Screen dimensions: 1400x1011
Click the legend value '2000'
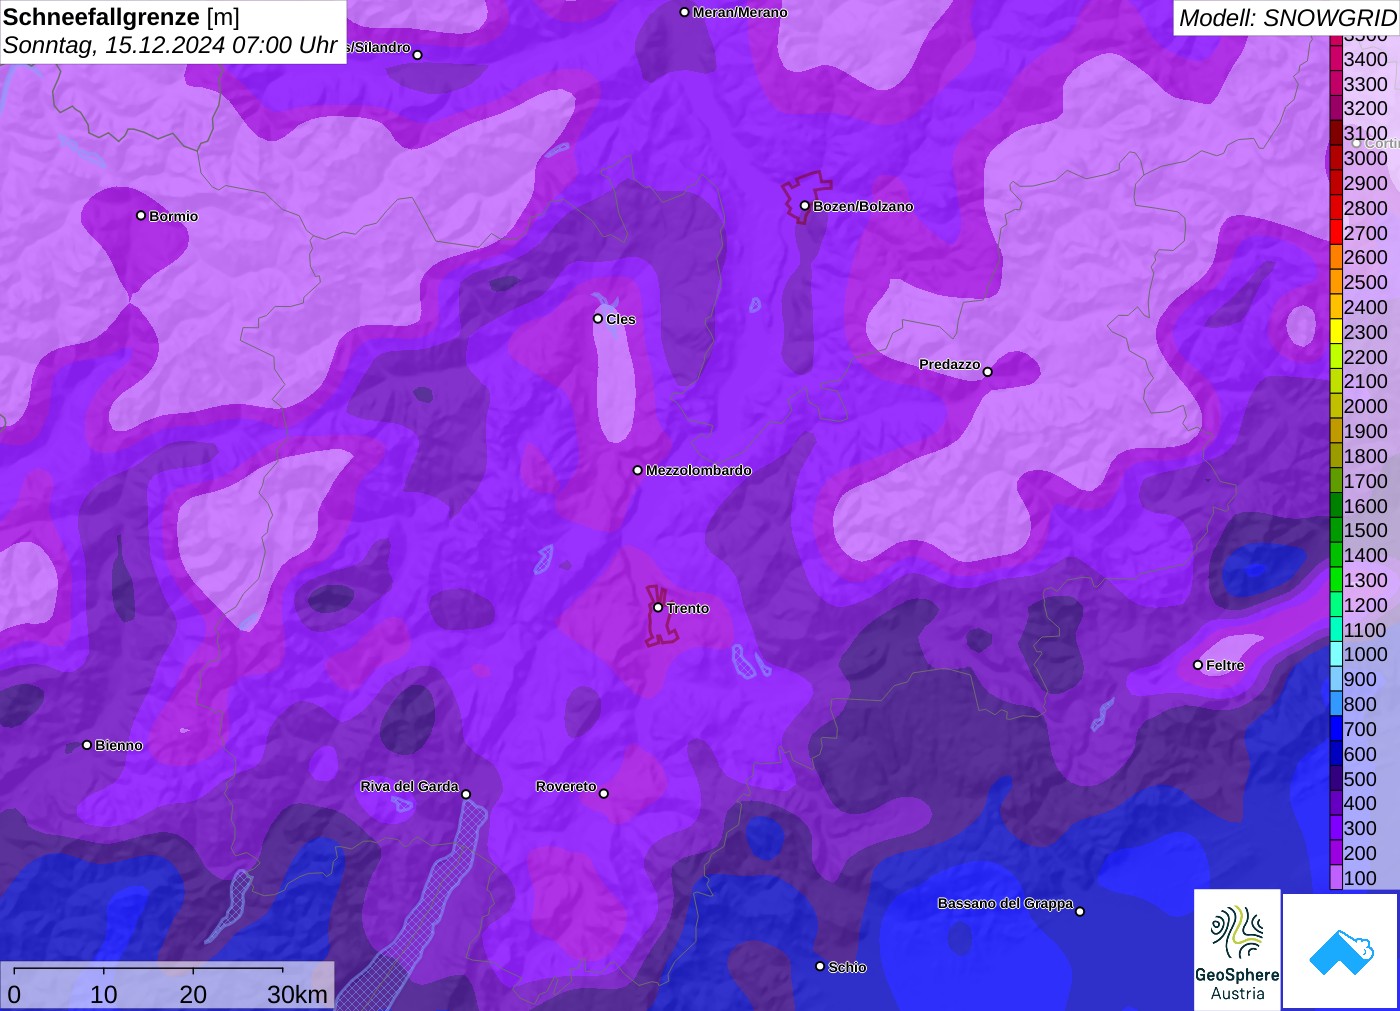(1366, 406)
